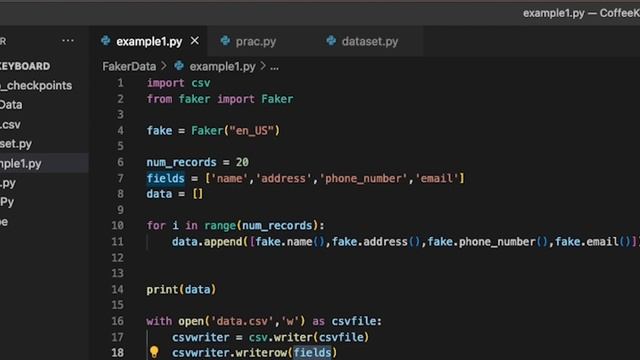Open the .csv file in explorer
Viewport: 640px width, 360px height.
click(10, 124)
